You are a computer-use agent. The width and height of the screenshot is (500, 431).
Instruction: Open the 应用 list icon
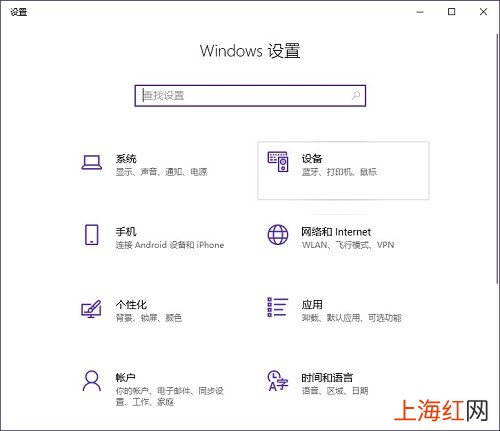pyautogui.click(x=278, y=307)
